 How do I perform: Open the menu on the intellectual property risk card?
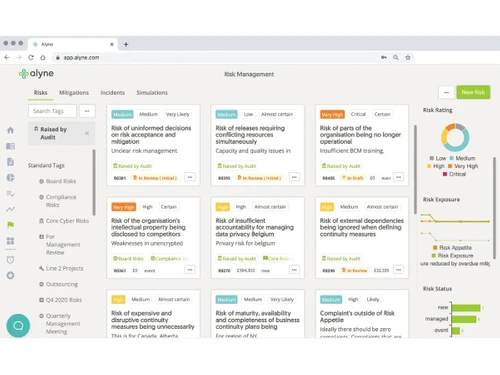coord(190,270)
